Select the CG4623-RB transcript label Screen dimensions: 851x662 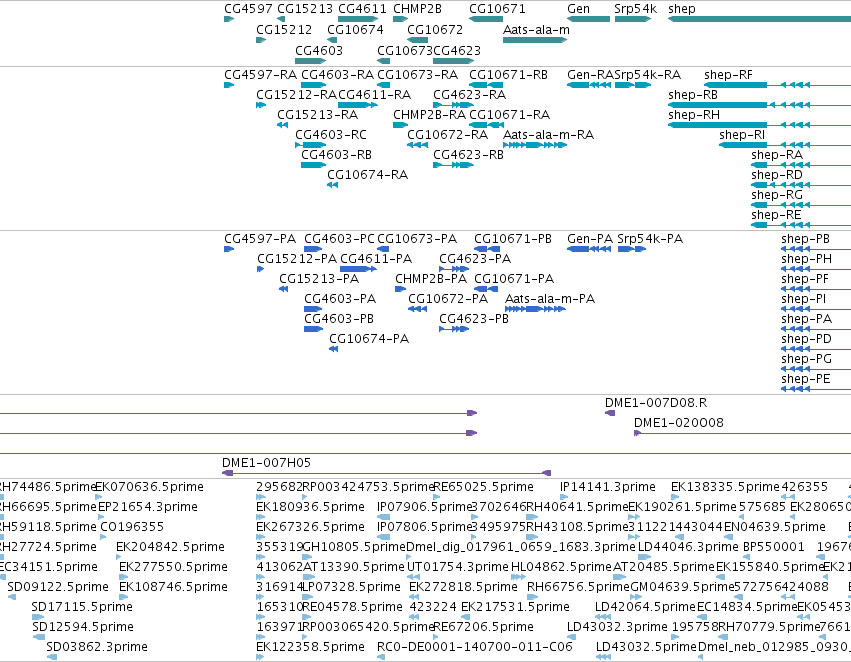468,155
